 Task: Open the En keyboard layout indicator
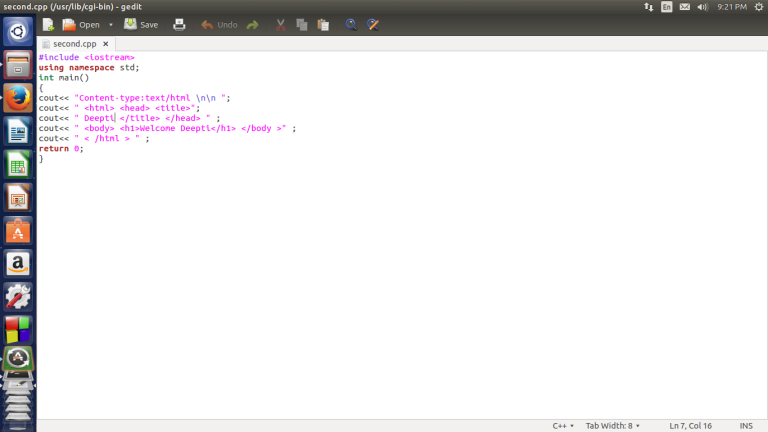click(x=667, y=7)
